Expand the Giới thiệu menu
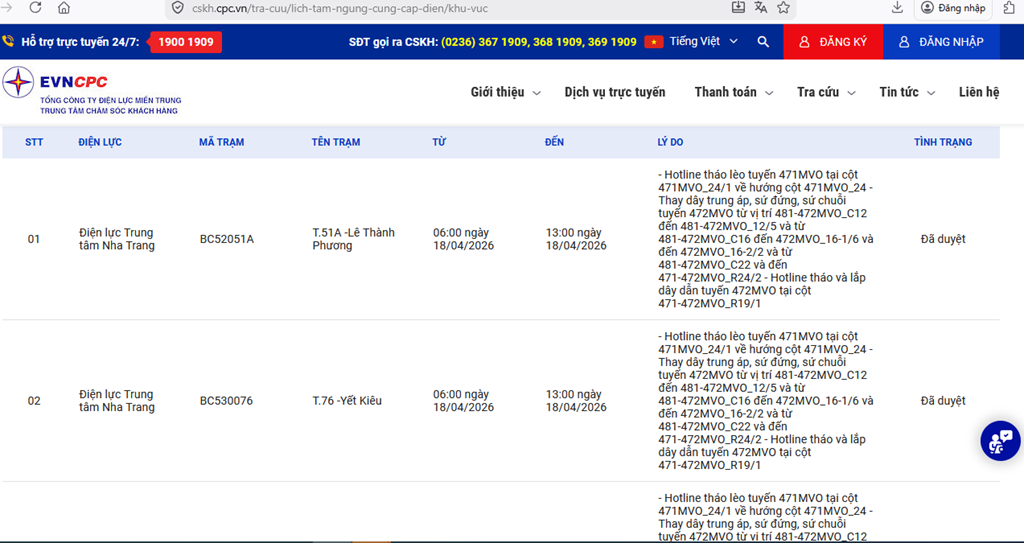Image resolution: width=1024 pixels, height=543 pixels. (505, 92)
